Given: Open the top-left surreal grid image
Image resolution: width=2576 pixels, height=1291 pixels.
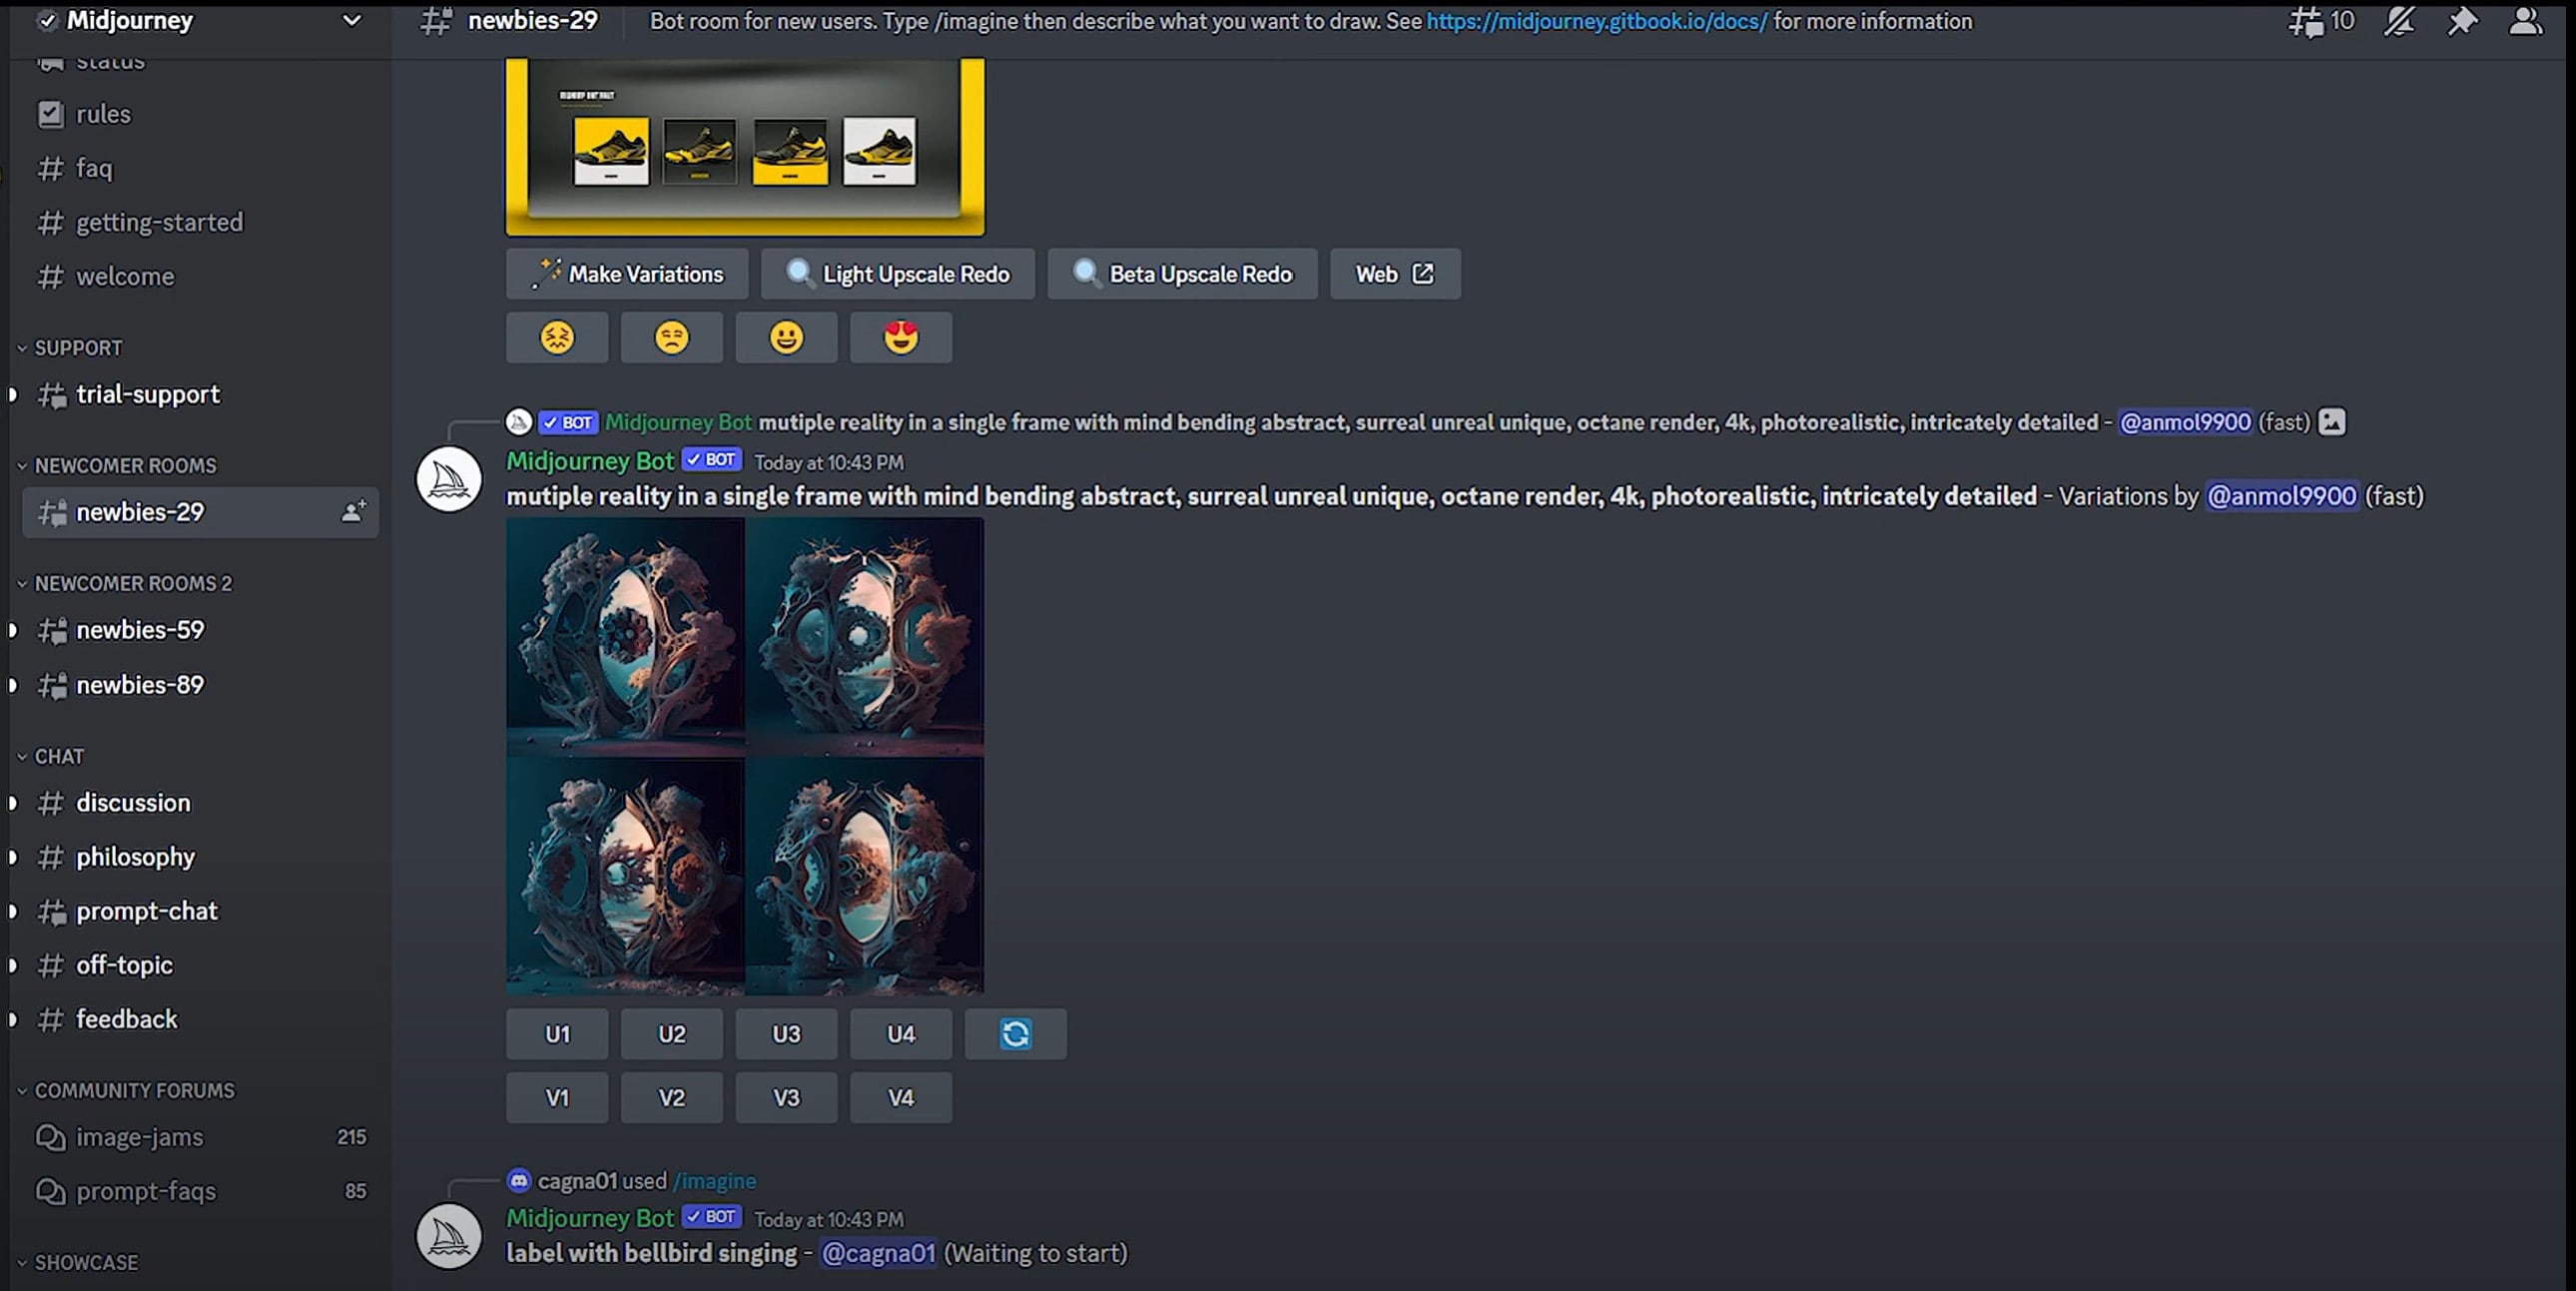Looking at the screenshot, I should (x=625, y=636).
